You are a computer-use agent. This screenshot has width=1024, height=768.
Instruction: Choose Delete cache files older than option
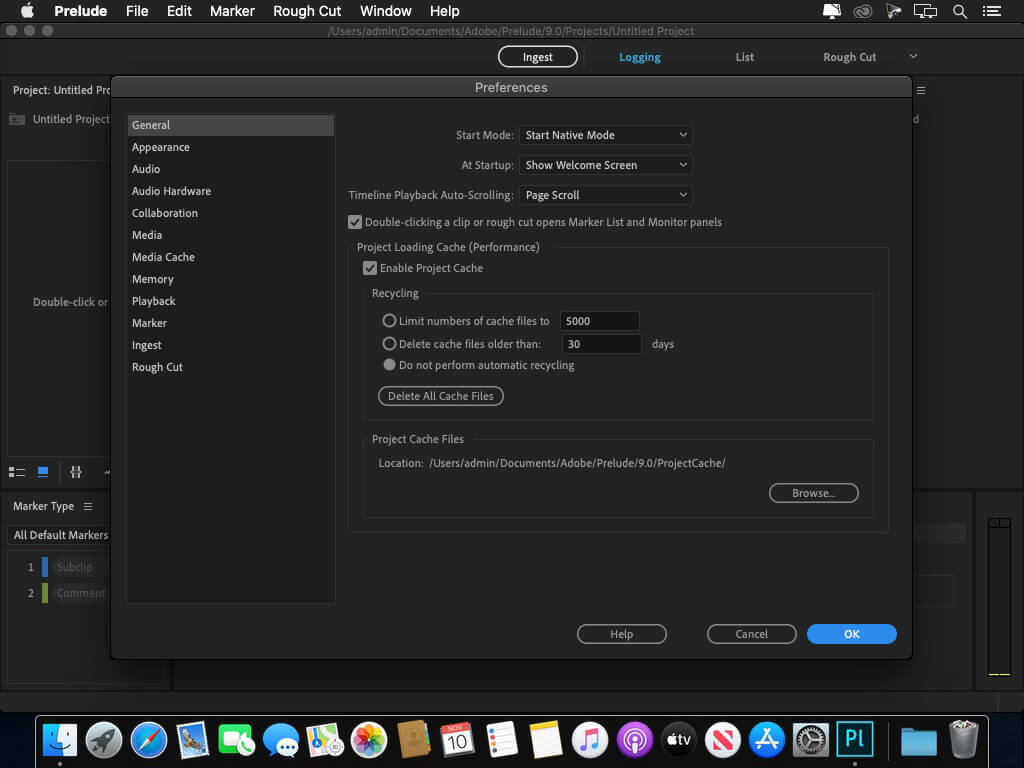point(390,344)
